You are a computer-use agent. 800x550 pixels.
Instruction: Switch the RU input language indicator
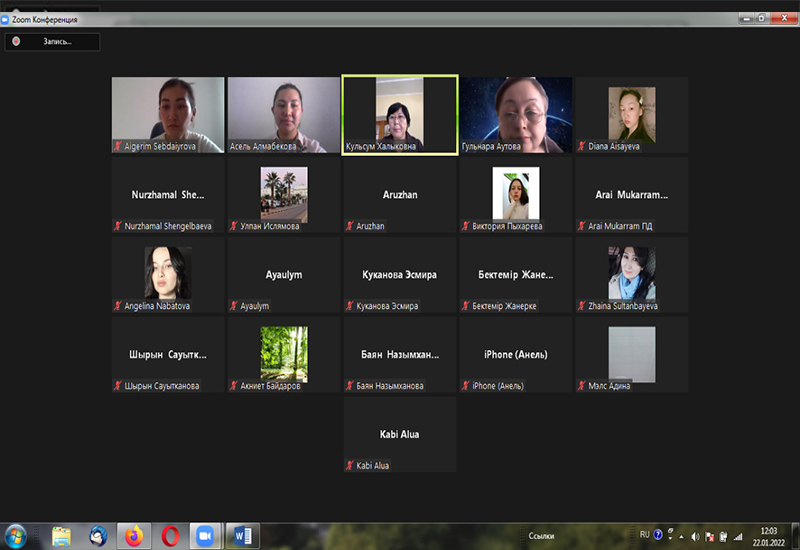pyautogui.click(x=644, y=535)
